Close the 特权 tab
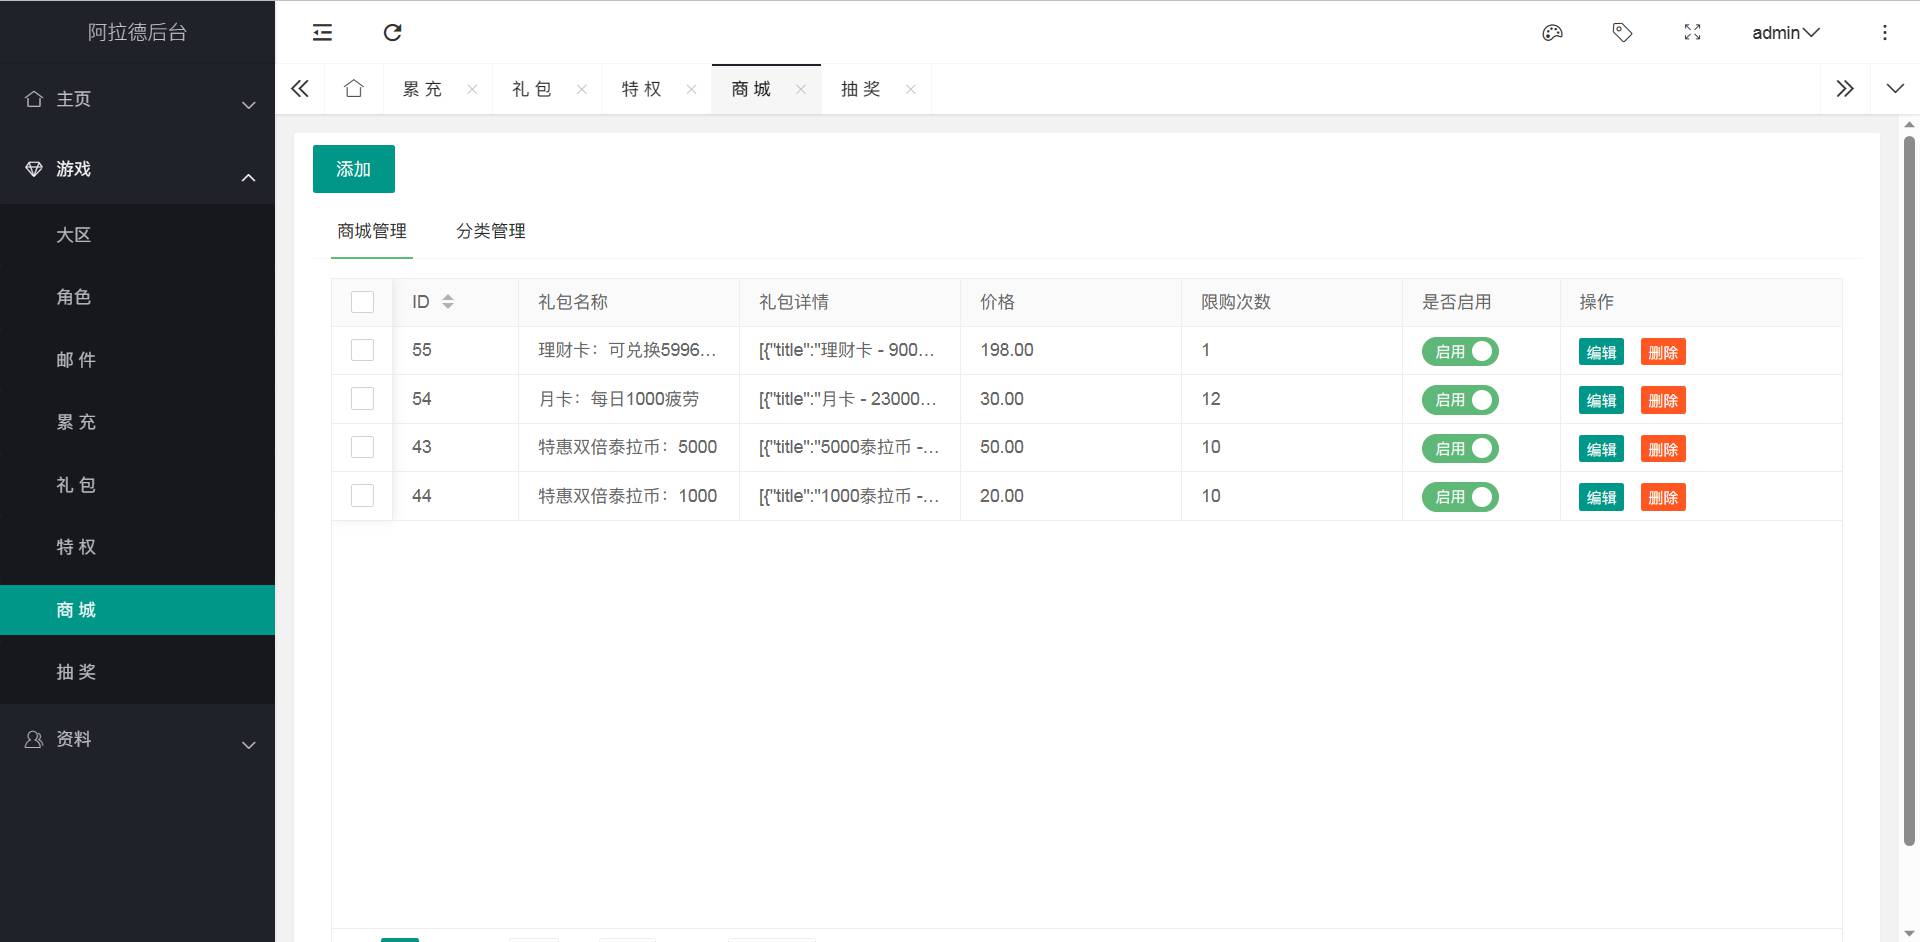This screenshot has height=942, width=1920. click(691, 89)
